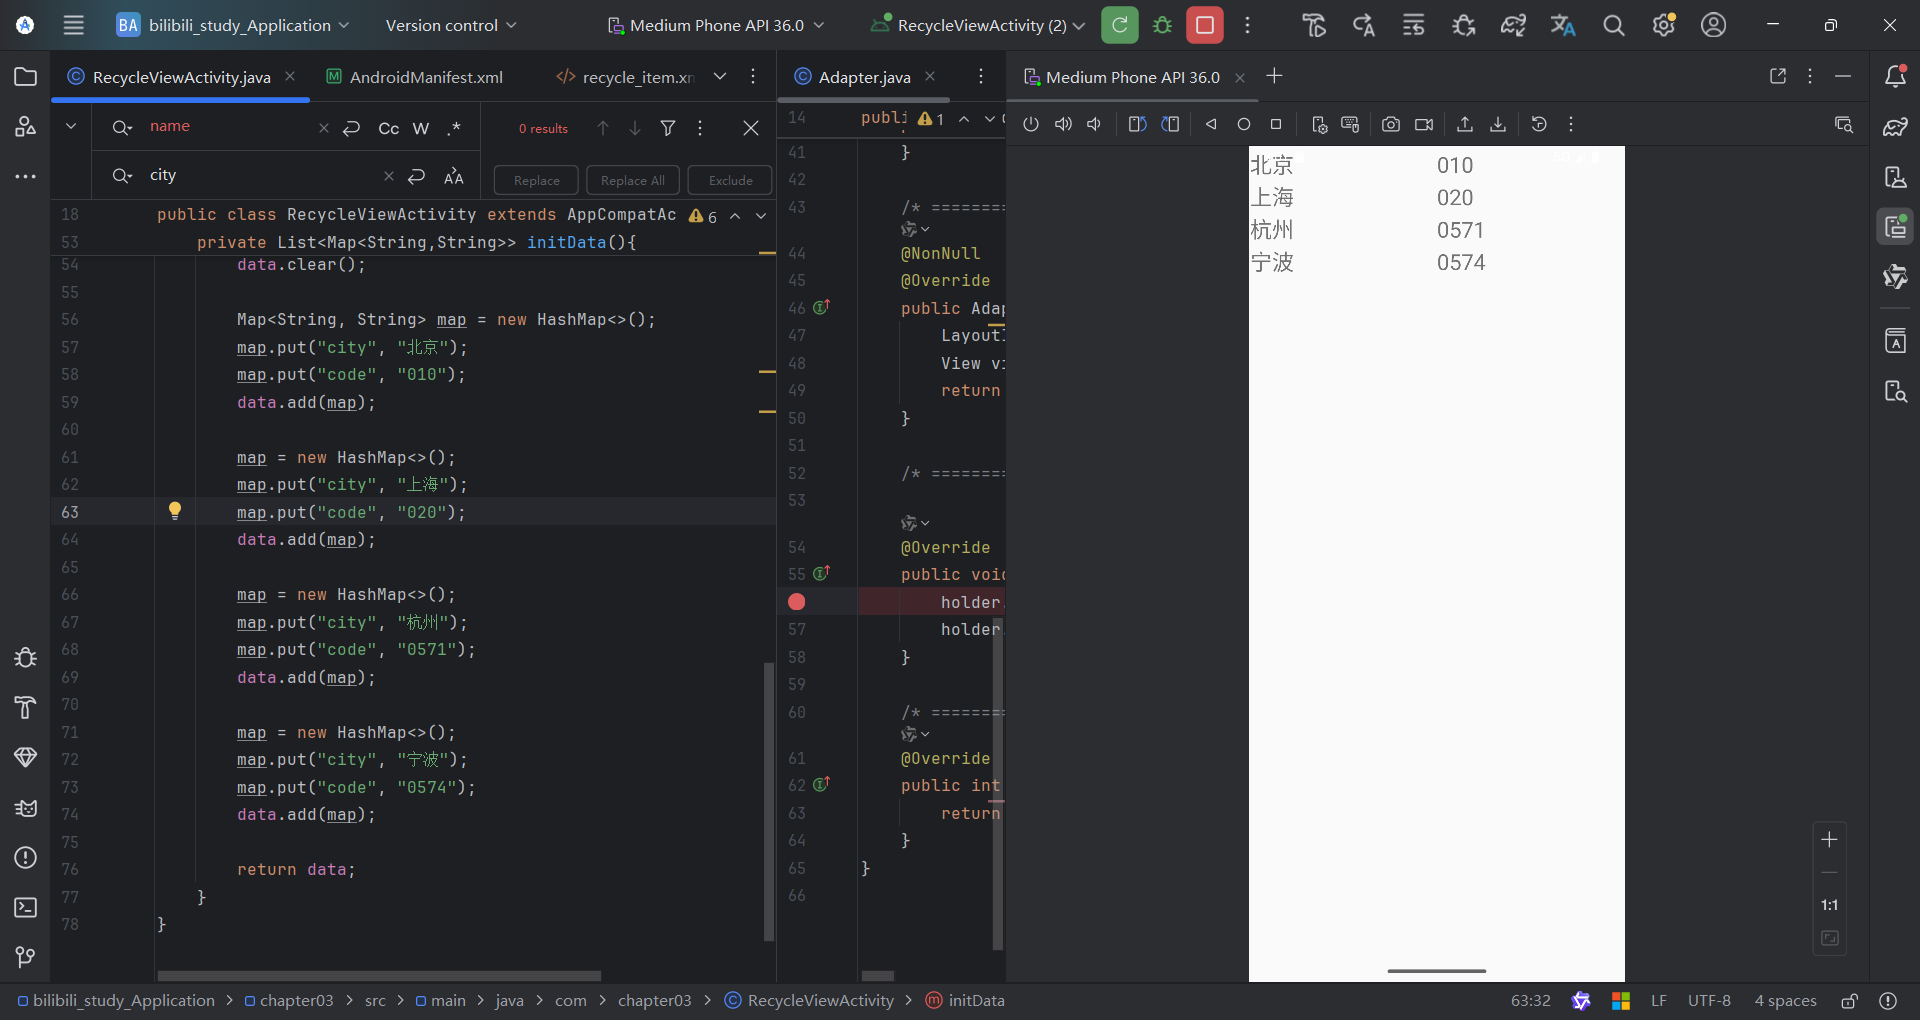Open the Terminal tool window
The height and width of the screenshot is (1020, 1920).
pyautogui.click(x=26, y=907)
